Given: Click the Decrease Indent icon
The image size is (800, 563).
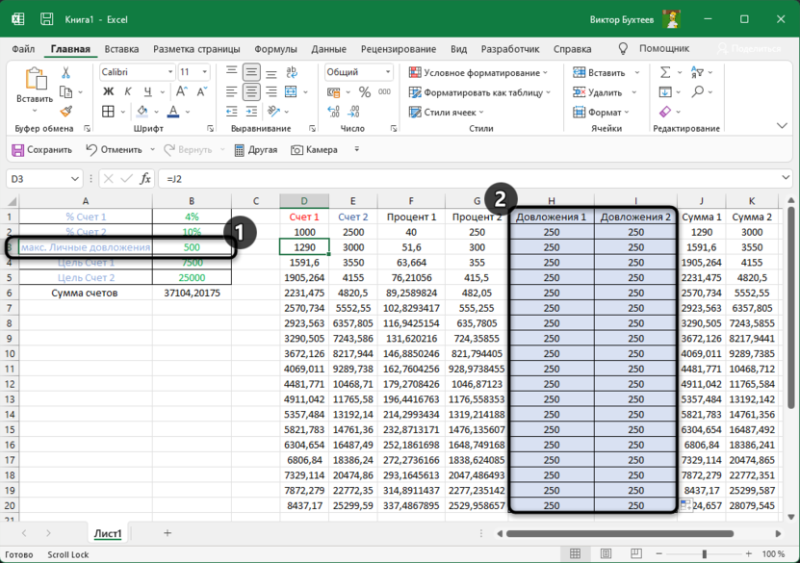Looking at the screenshot, I should click(x=232, y=111).
